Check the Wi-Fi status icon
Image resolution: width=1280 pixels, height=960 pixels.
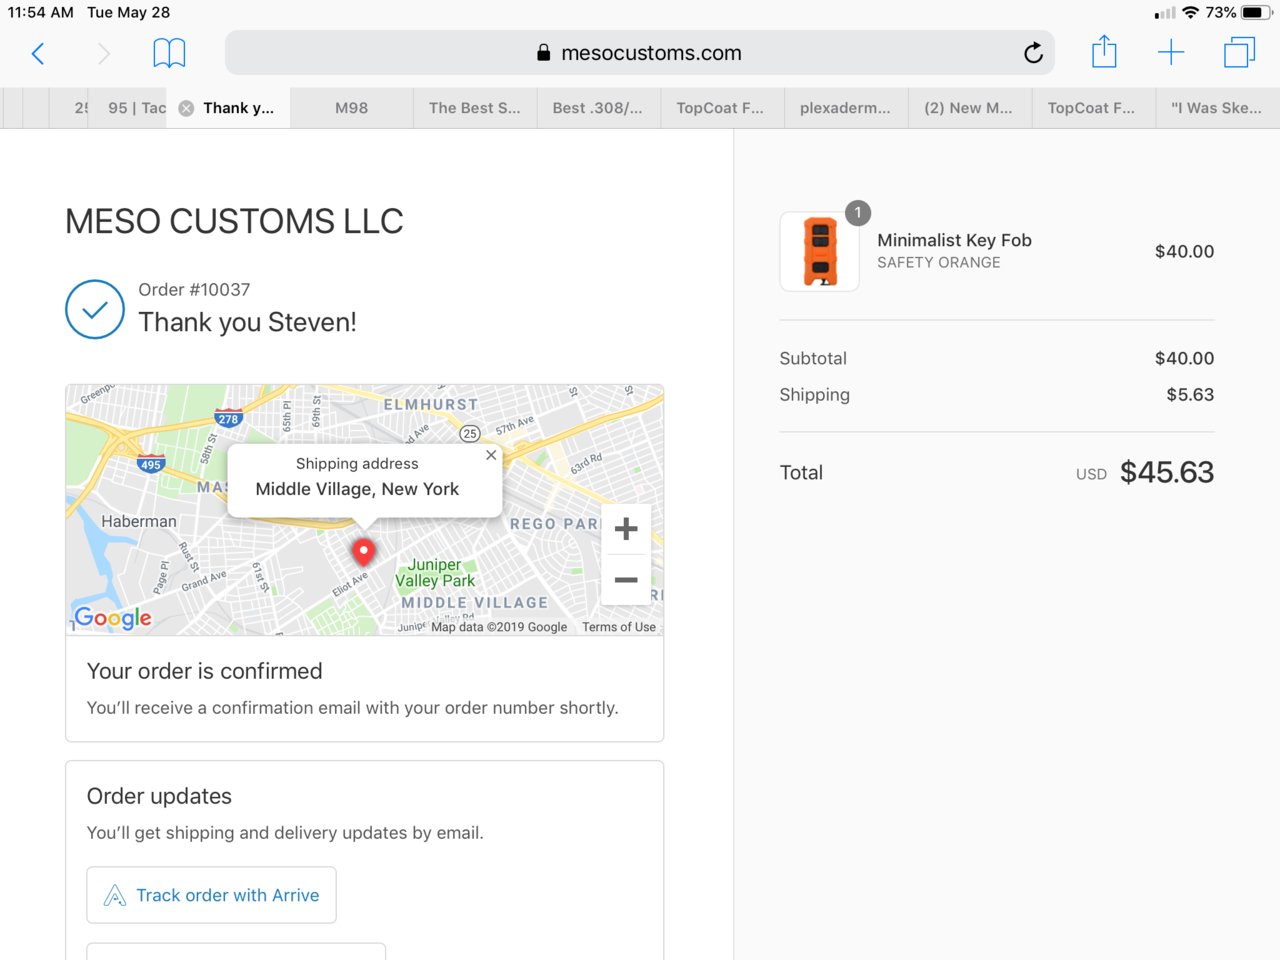tap(1190, 13)
